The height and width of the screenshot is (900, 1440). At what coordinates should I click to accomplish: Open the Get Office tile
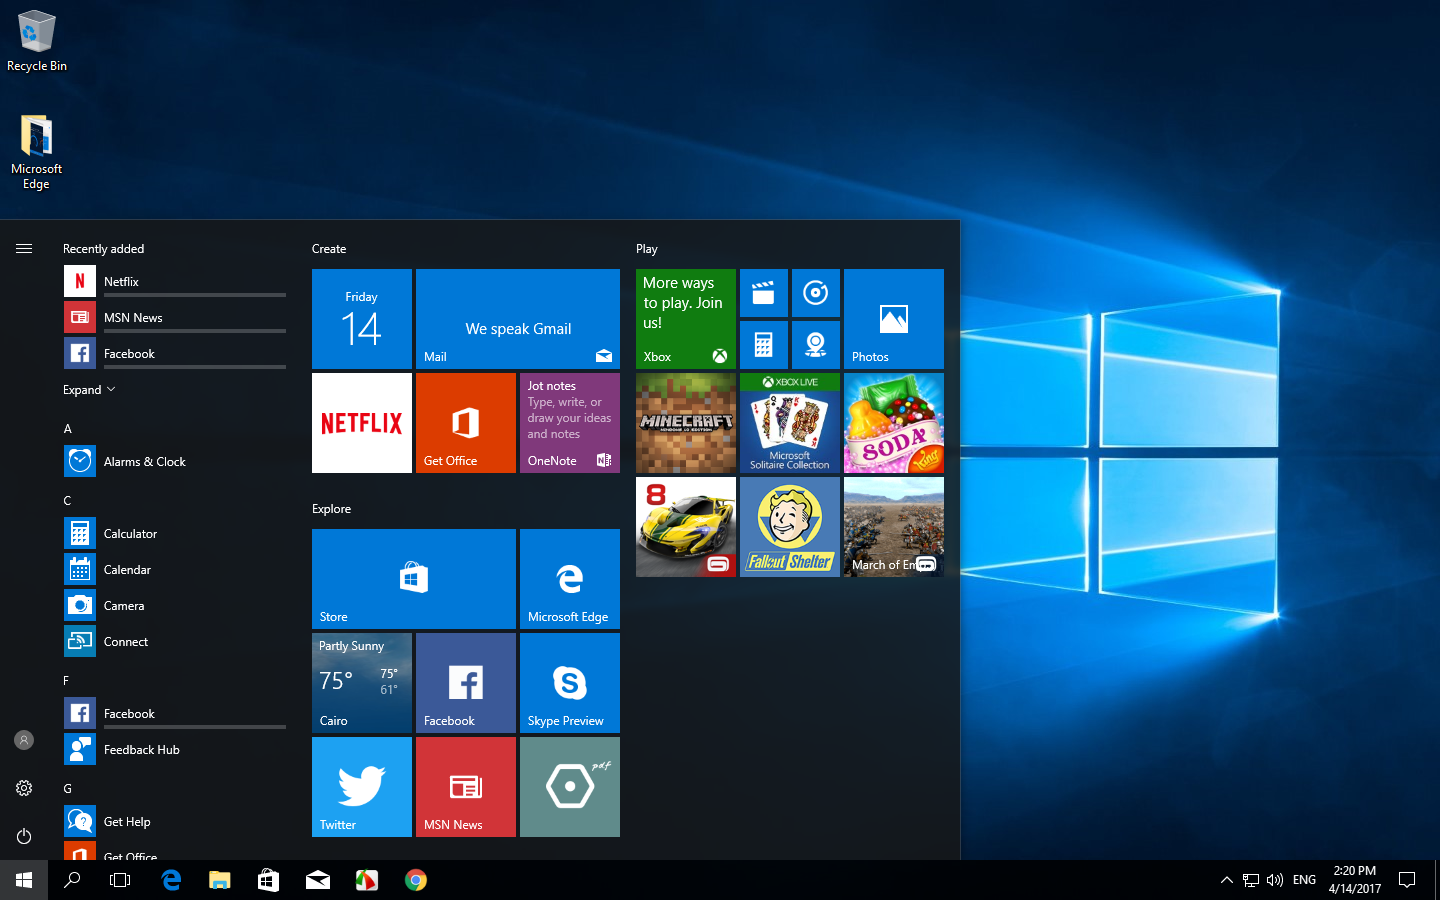click(466, 423)
